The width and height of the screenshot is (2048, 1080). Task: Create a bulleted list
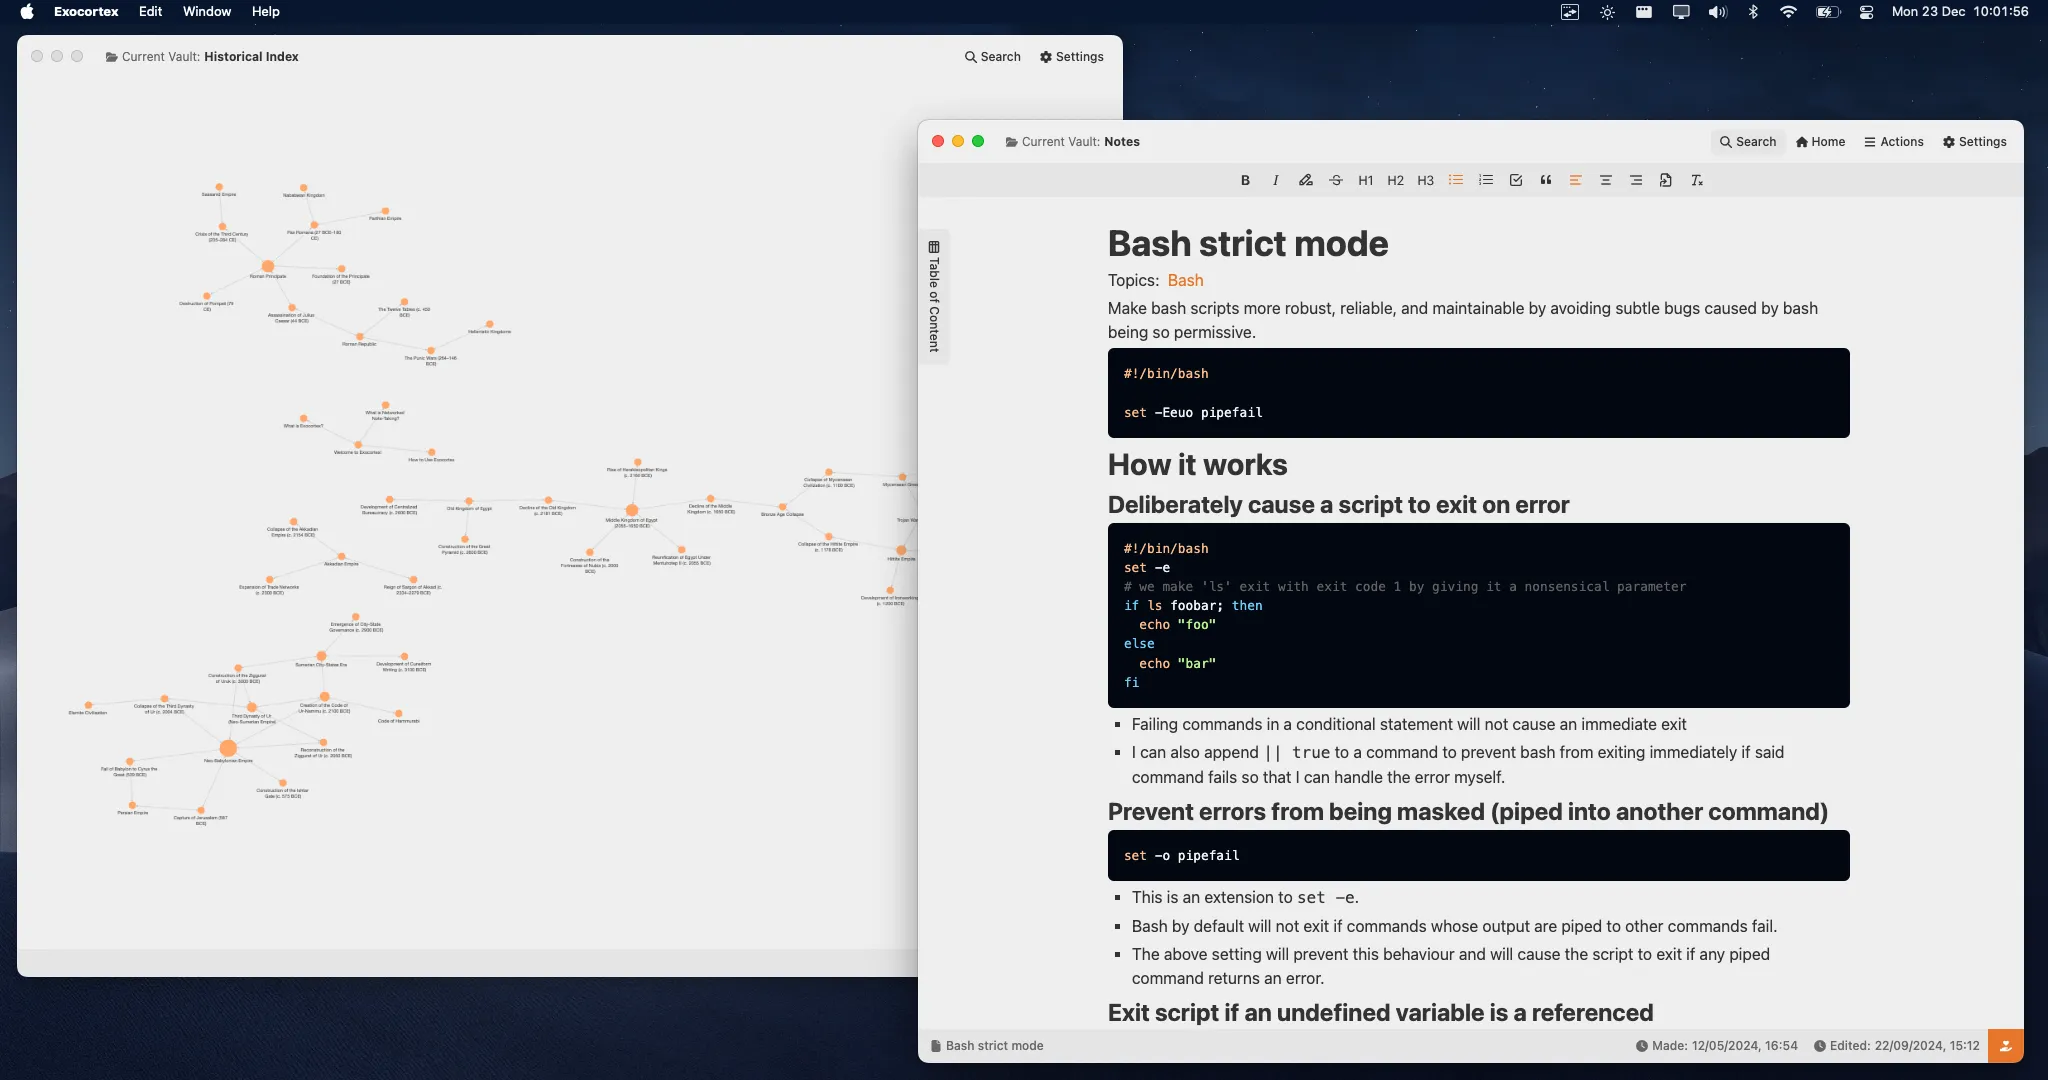click(x=1455, y=180)
